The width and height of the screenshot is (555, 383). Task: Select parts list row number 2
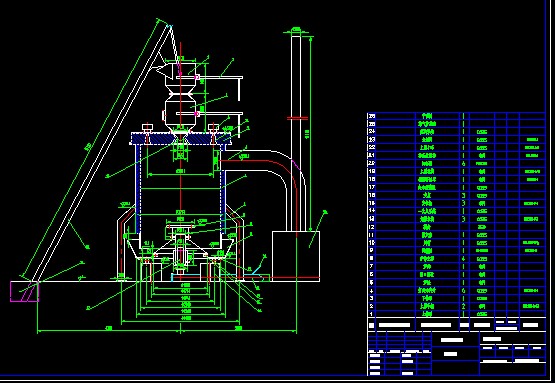pyautogui.click(x=456, y=306)
